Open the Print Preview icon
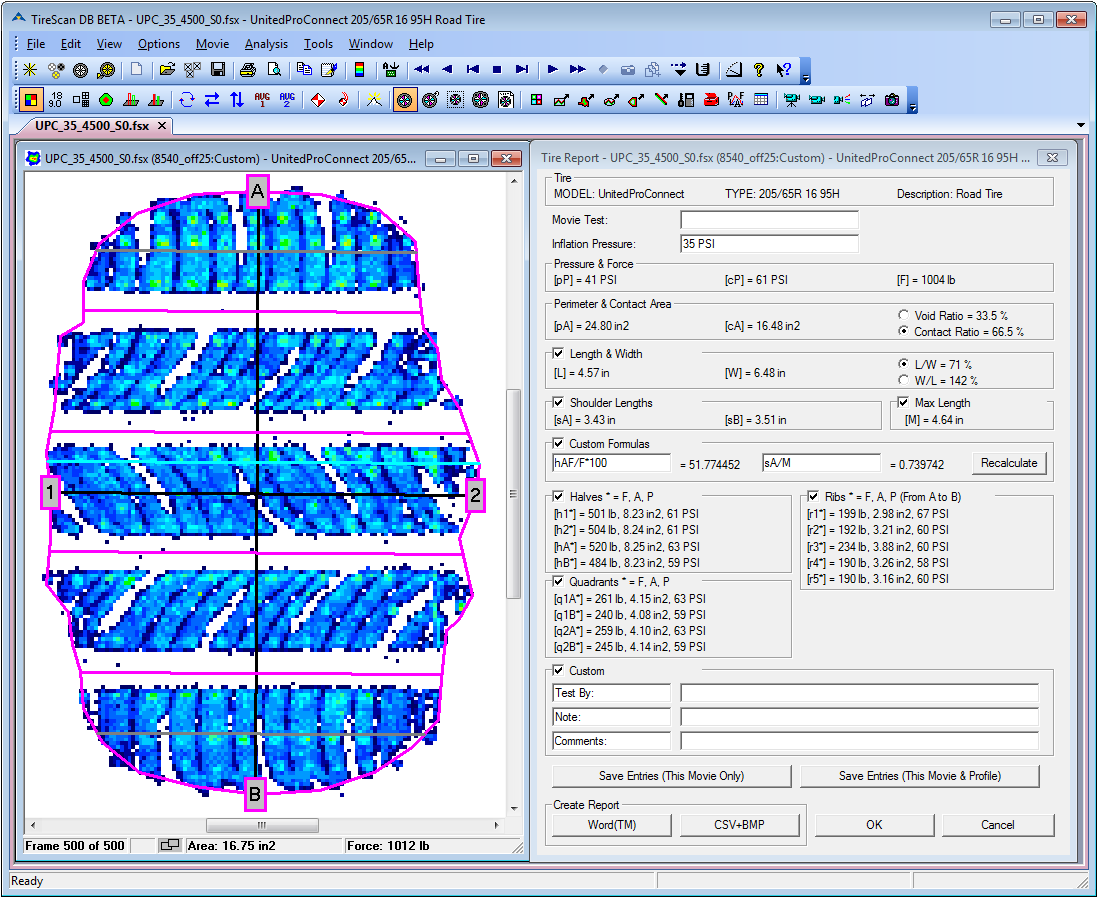 tap(275, 69)
